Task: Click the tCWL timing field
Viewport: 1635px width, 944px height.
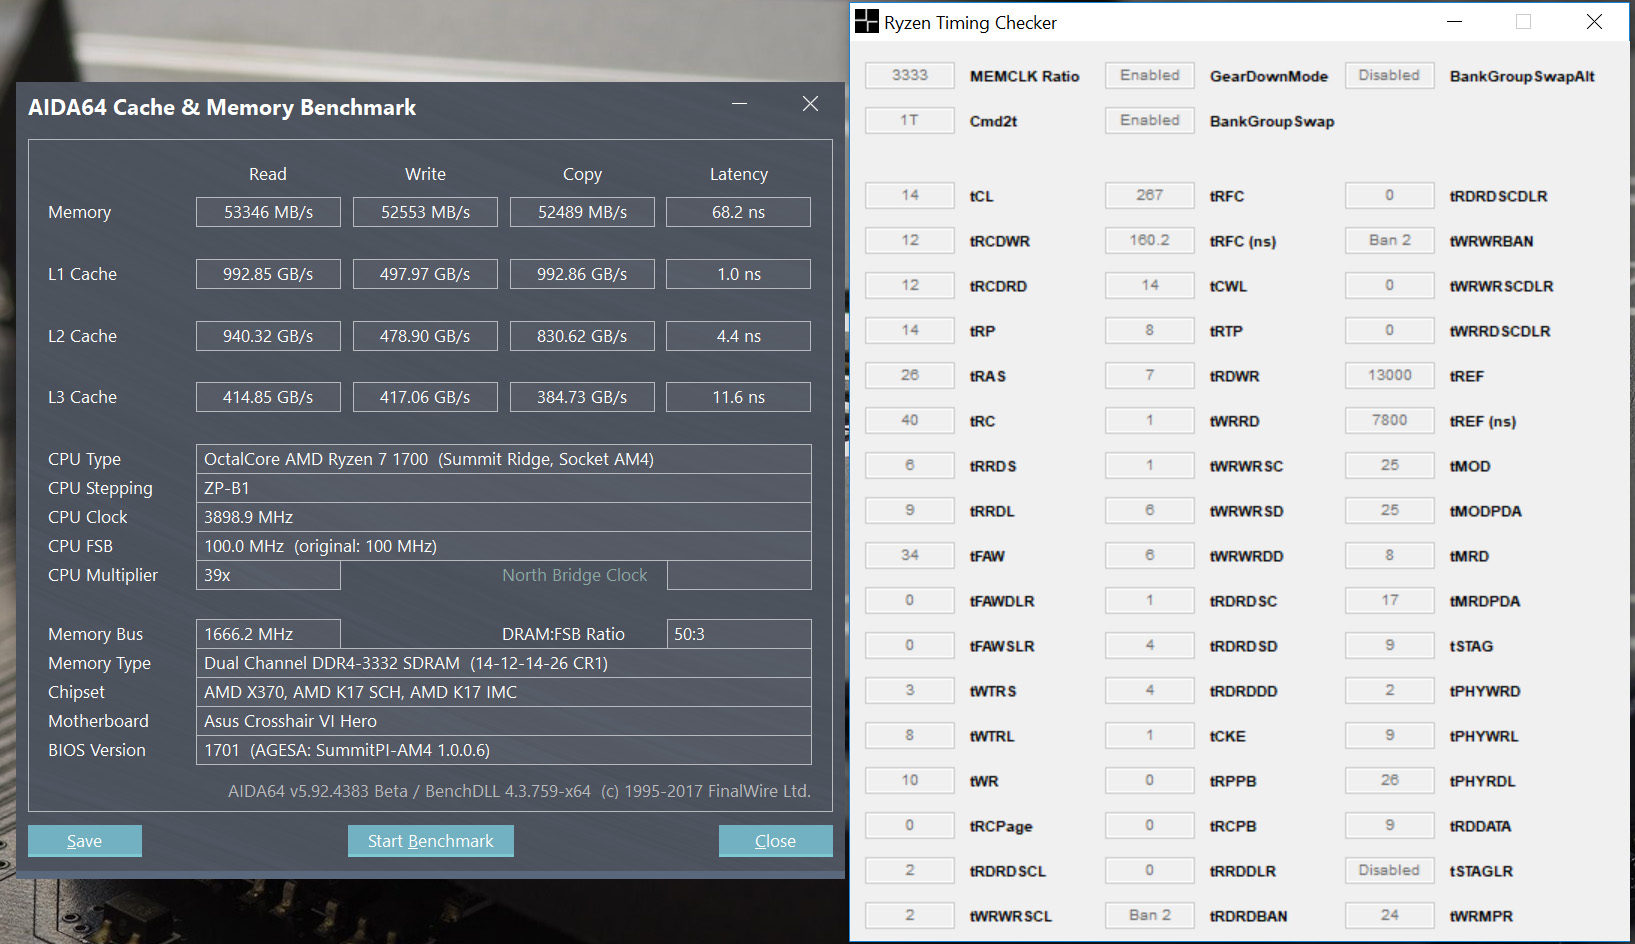Action: 1150,285
